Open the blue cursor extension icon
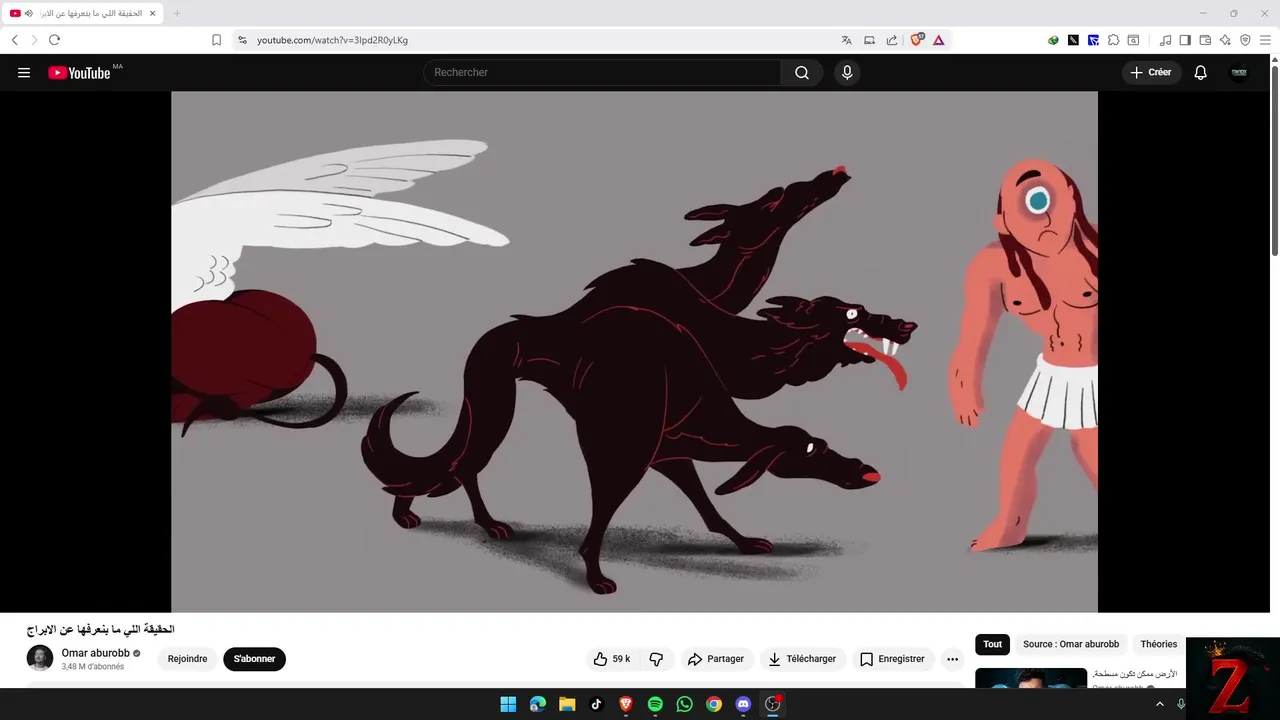Screen dimensions: 1280x720 tap(1093, 40)
